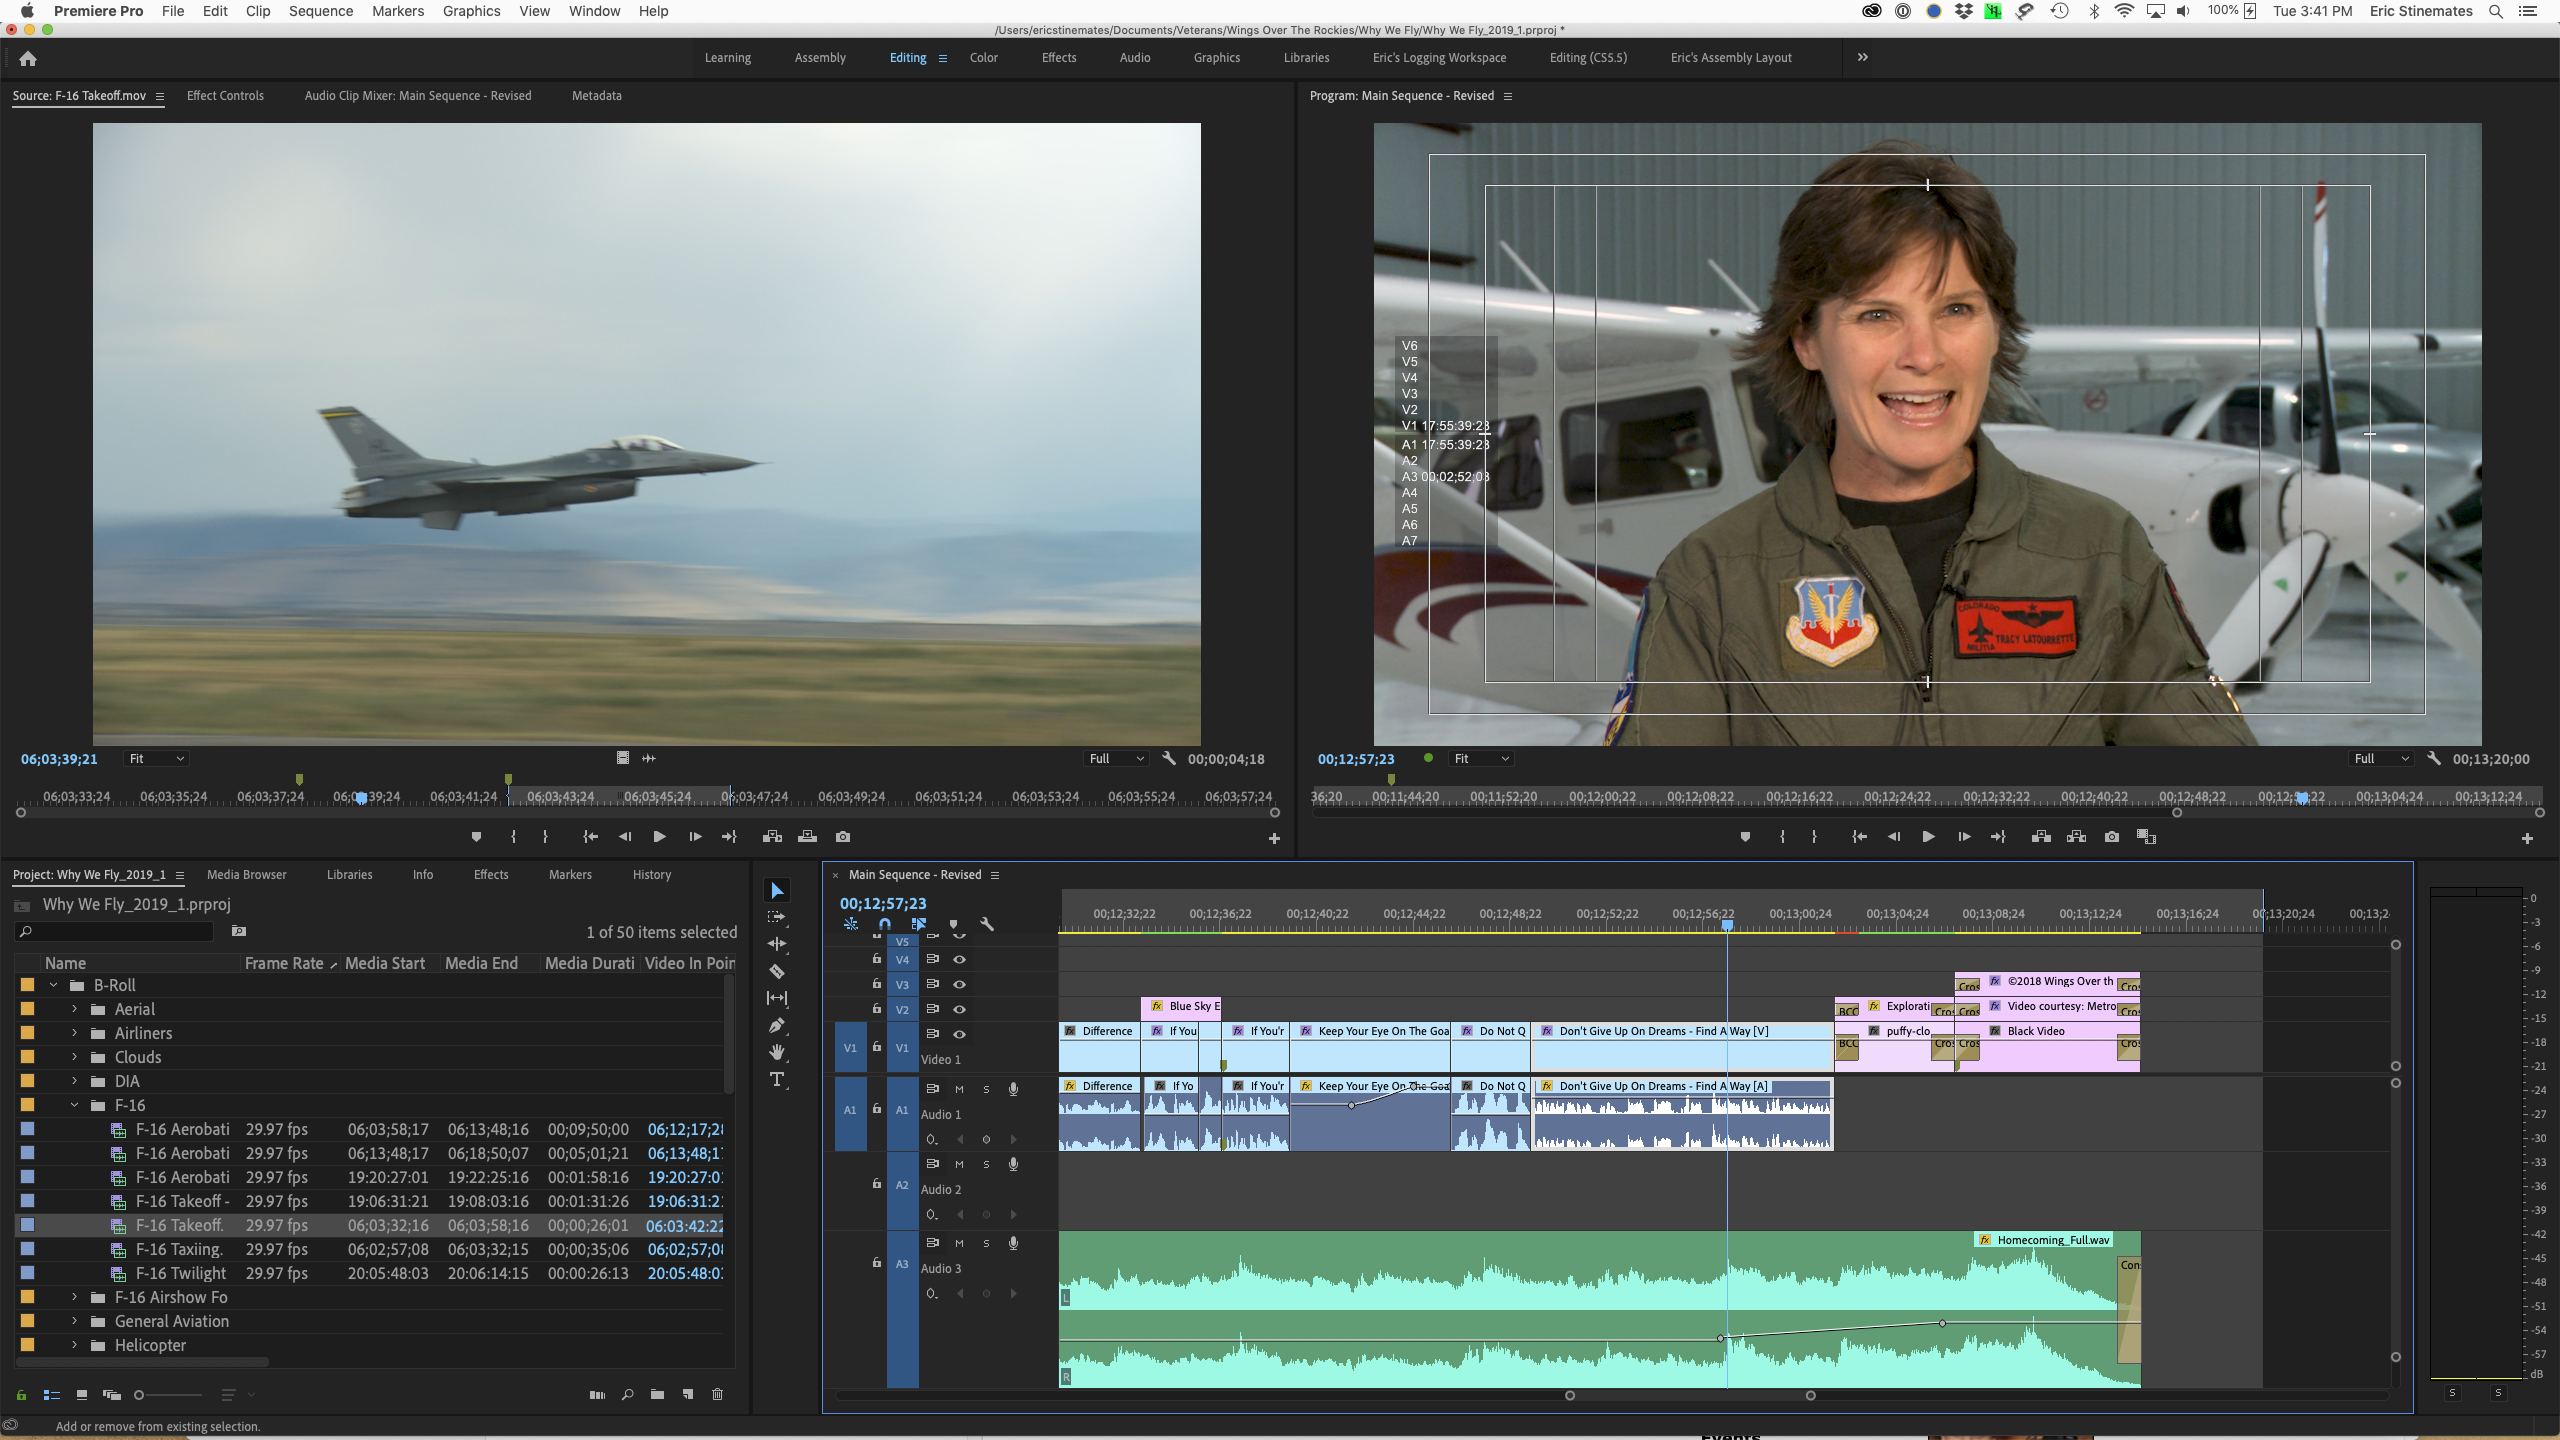Click New Bin icon in Project panel
This screenshot has height=1440, width=2560.
[x=657, y=1395]
